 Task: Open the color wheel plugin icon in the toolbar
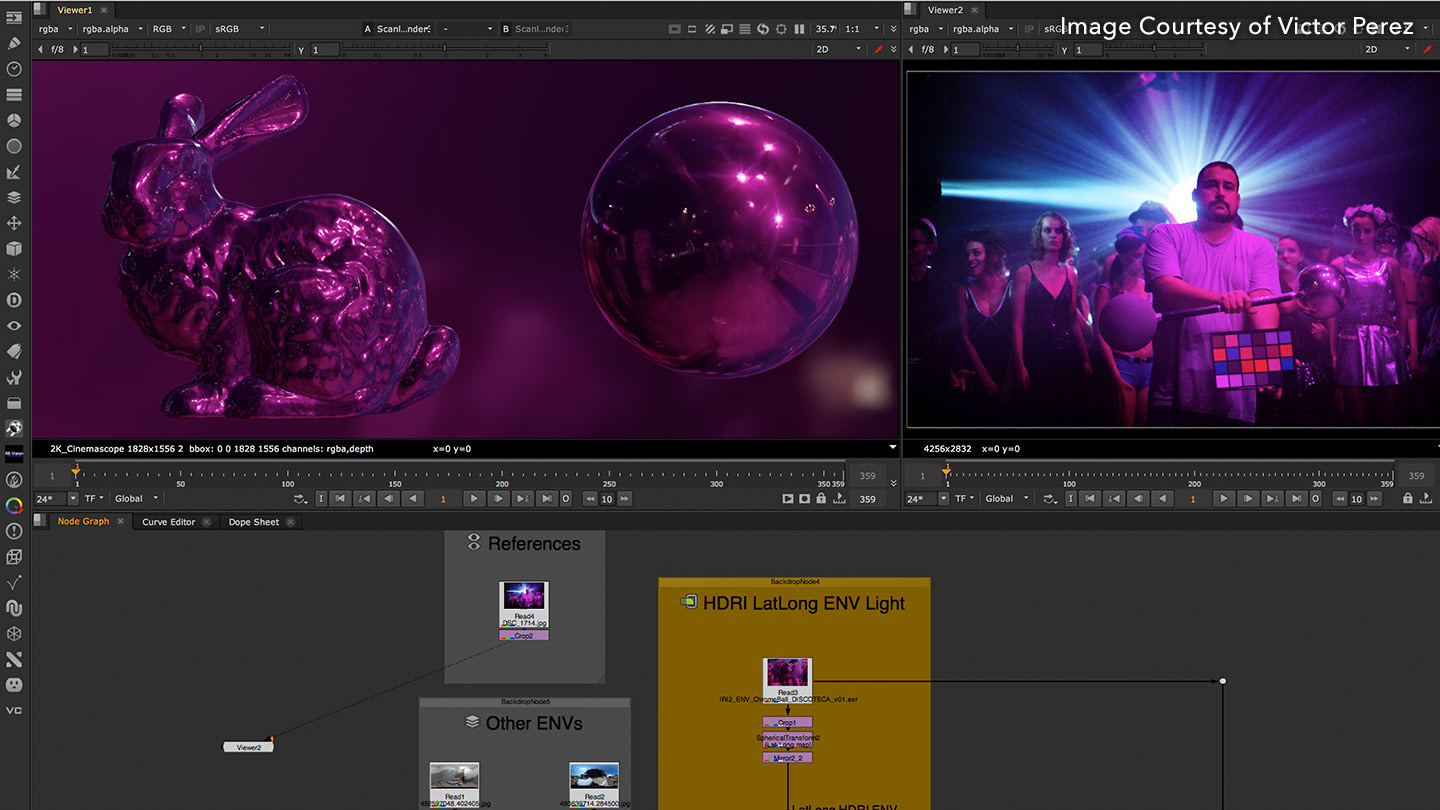point(14,506)
